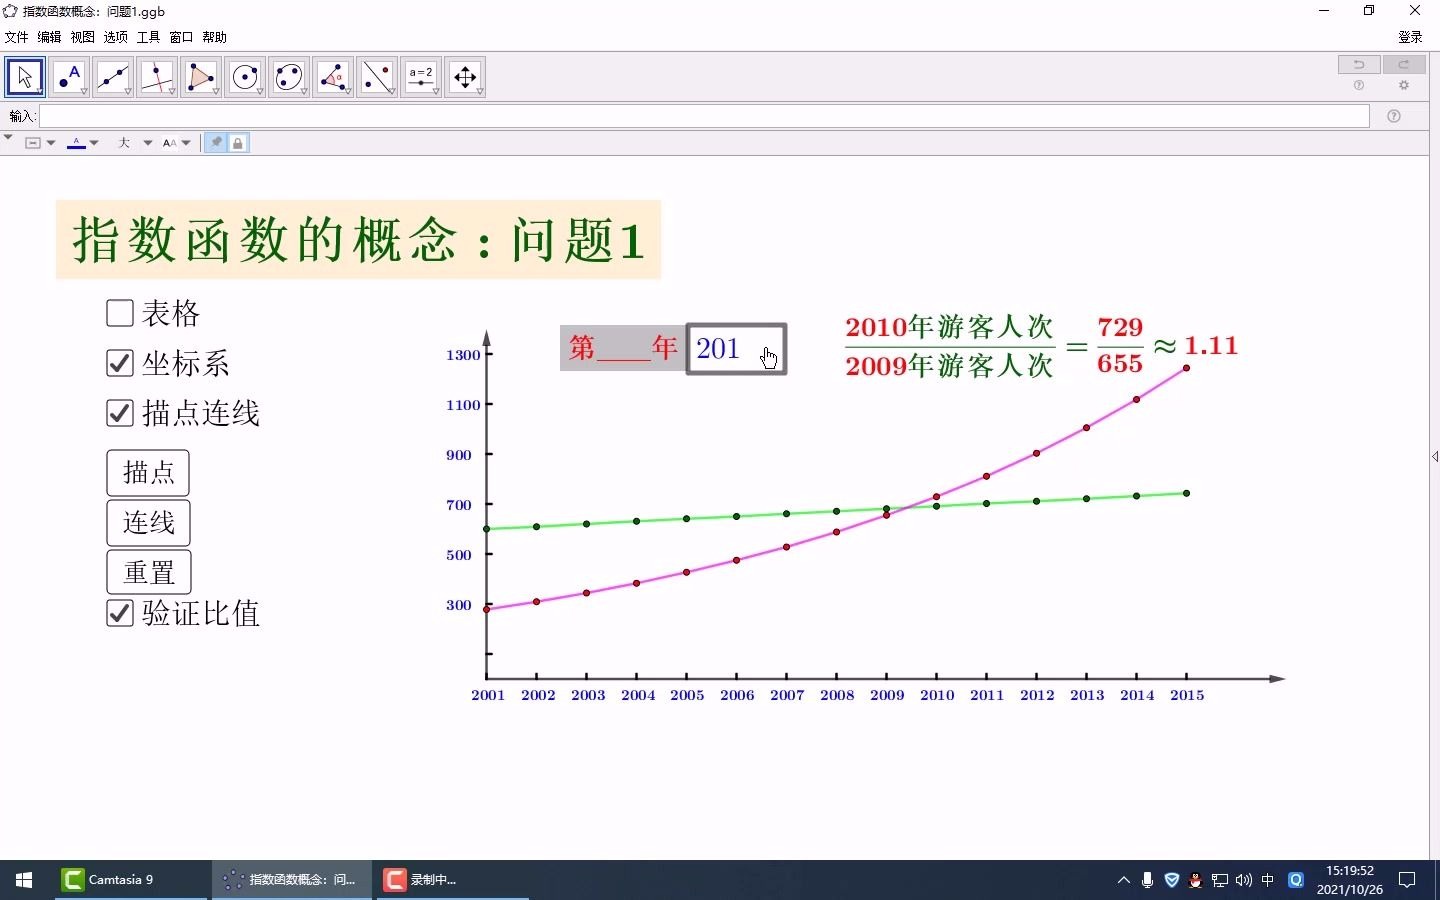Select the Move arrow tool
Screen dimensions: 1440x900
(25, 77)
